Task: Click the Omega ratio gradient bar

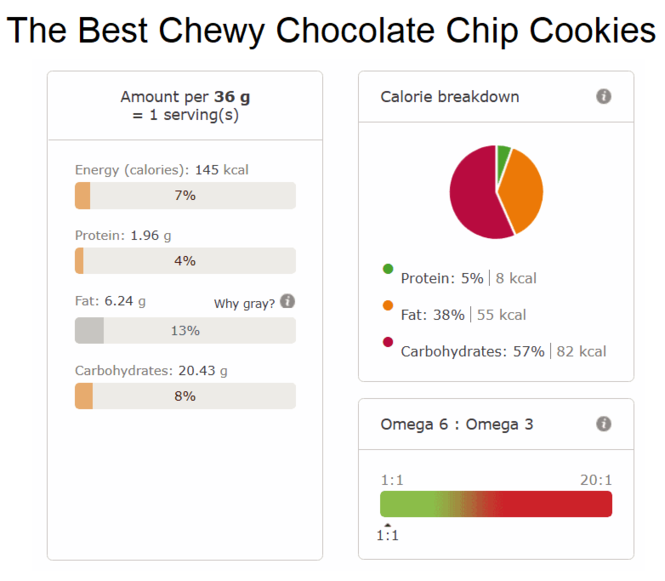Action: coord(496,504)
